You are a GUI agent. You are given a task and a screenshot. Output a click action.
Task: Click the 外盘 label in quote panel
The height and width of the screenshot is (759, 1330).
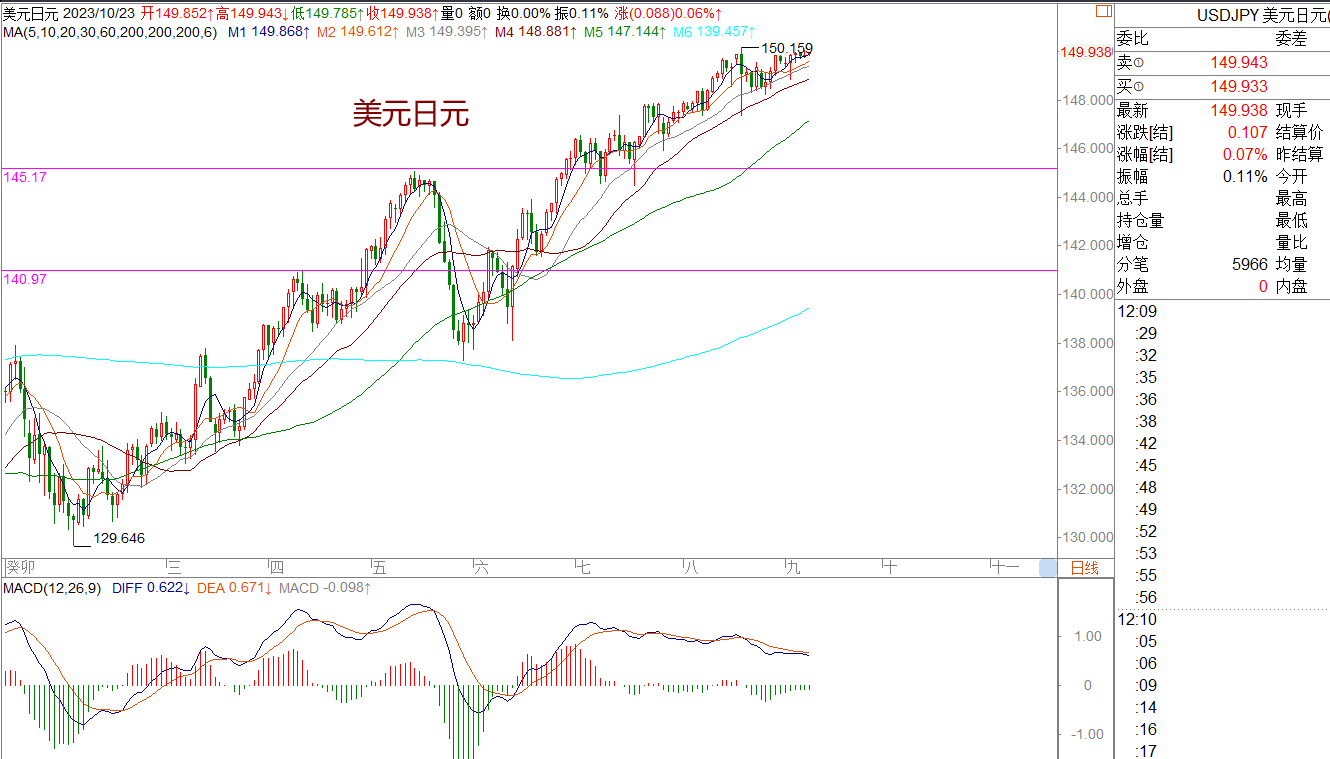point(1133,286)
